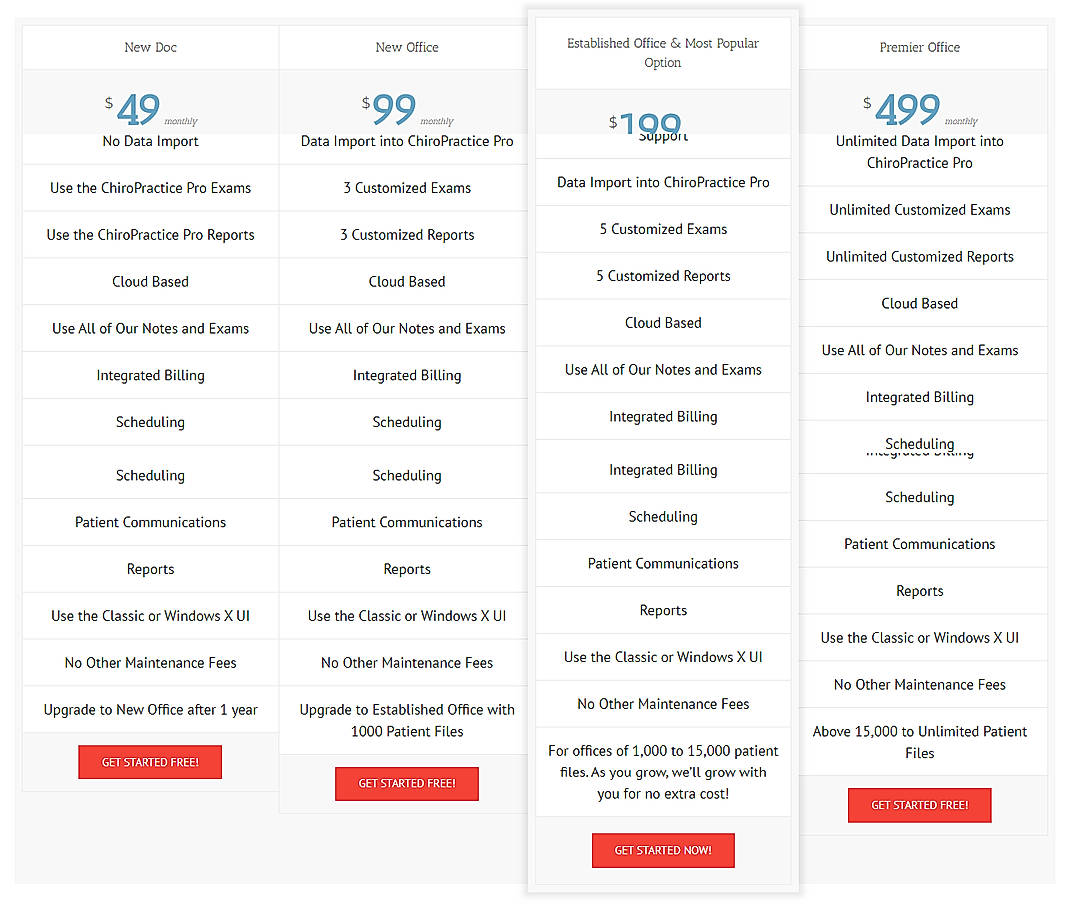Select 5 Customized Exams in Established Office column
This screenshot has width=1070, height=909.
663,229
